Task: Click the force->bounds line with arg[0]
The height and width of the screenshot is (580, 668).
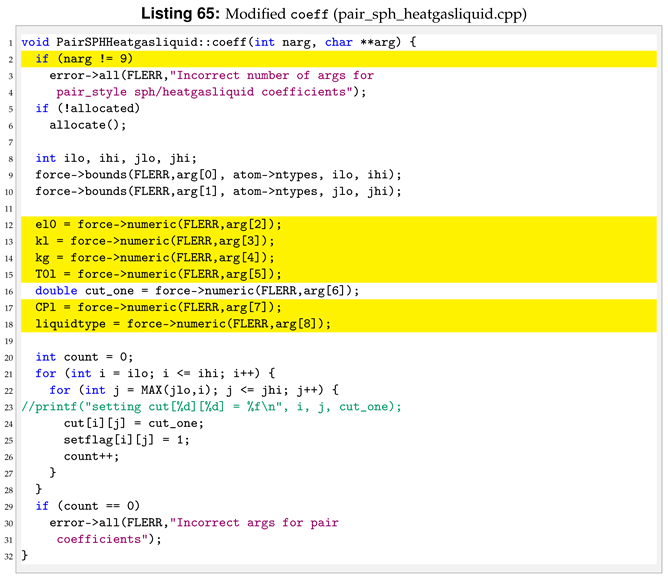Action: click(218, 175)
